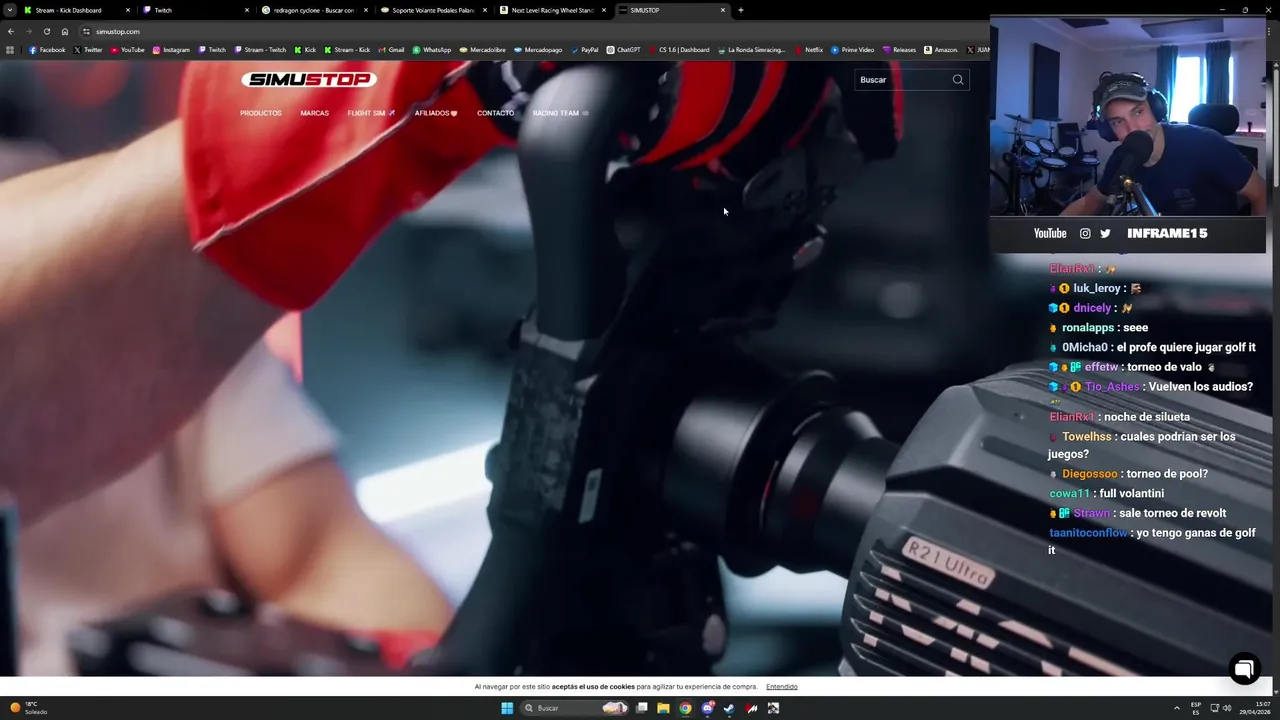Image resolution: width=1280 pixels, height=720 pixels.
Task: Click YouTube text in stream overlay
Action: (x=1050, y=233)
